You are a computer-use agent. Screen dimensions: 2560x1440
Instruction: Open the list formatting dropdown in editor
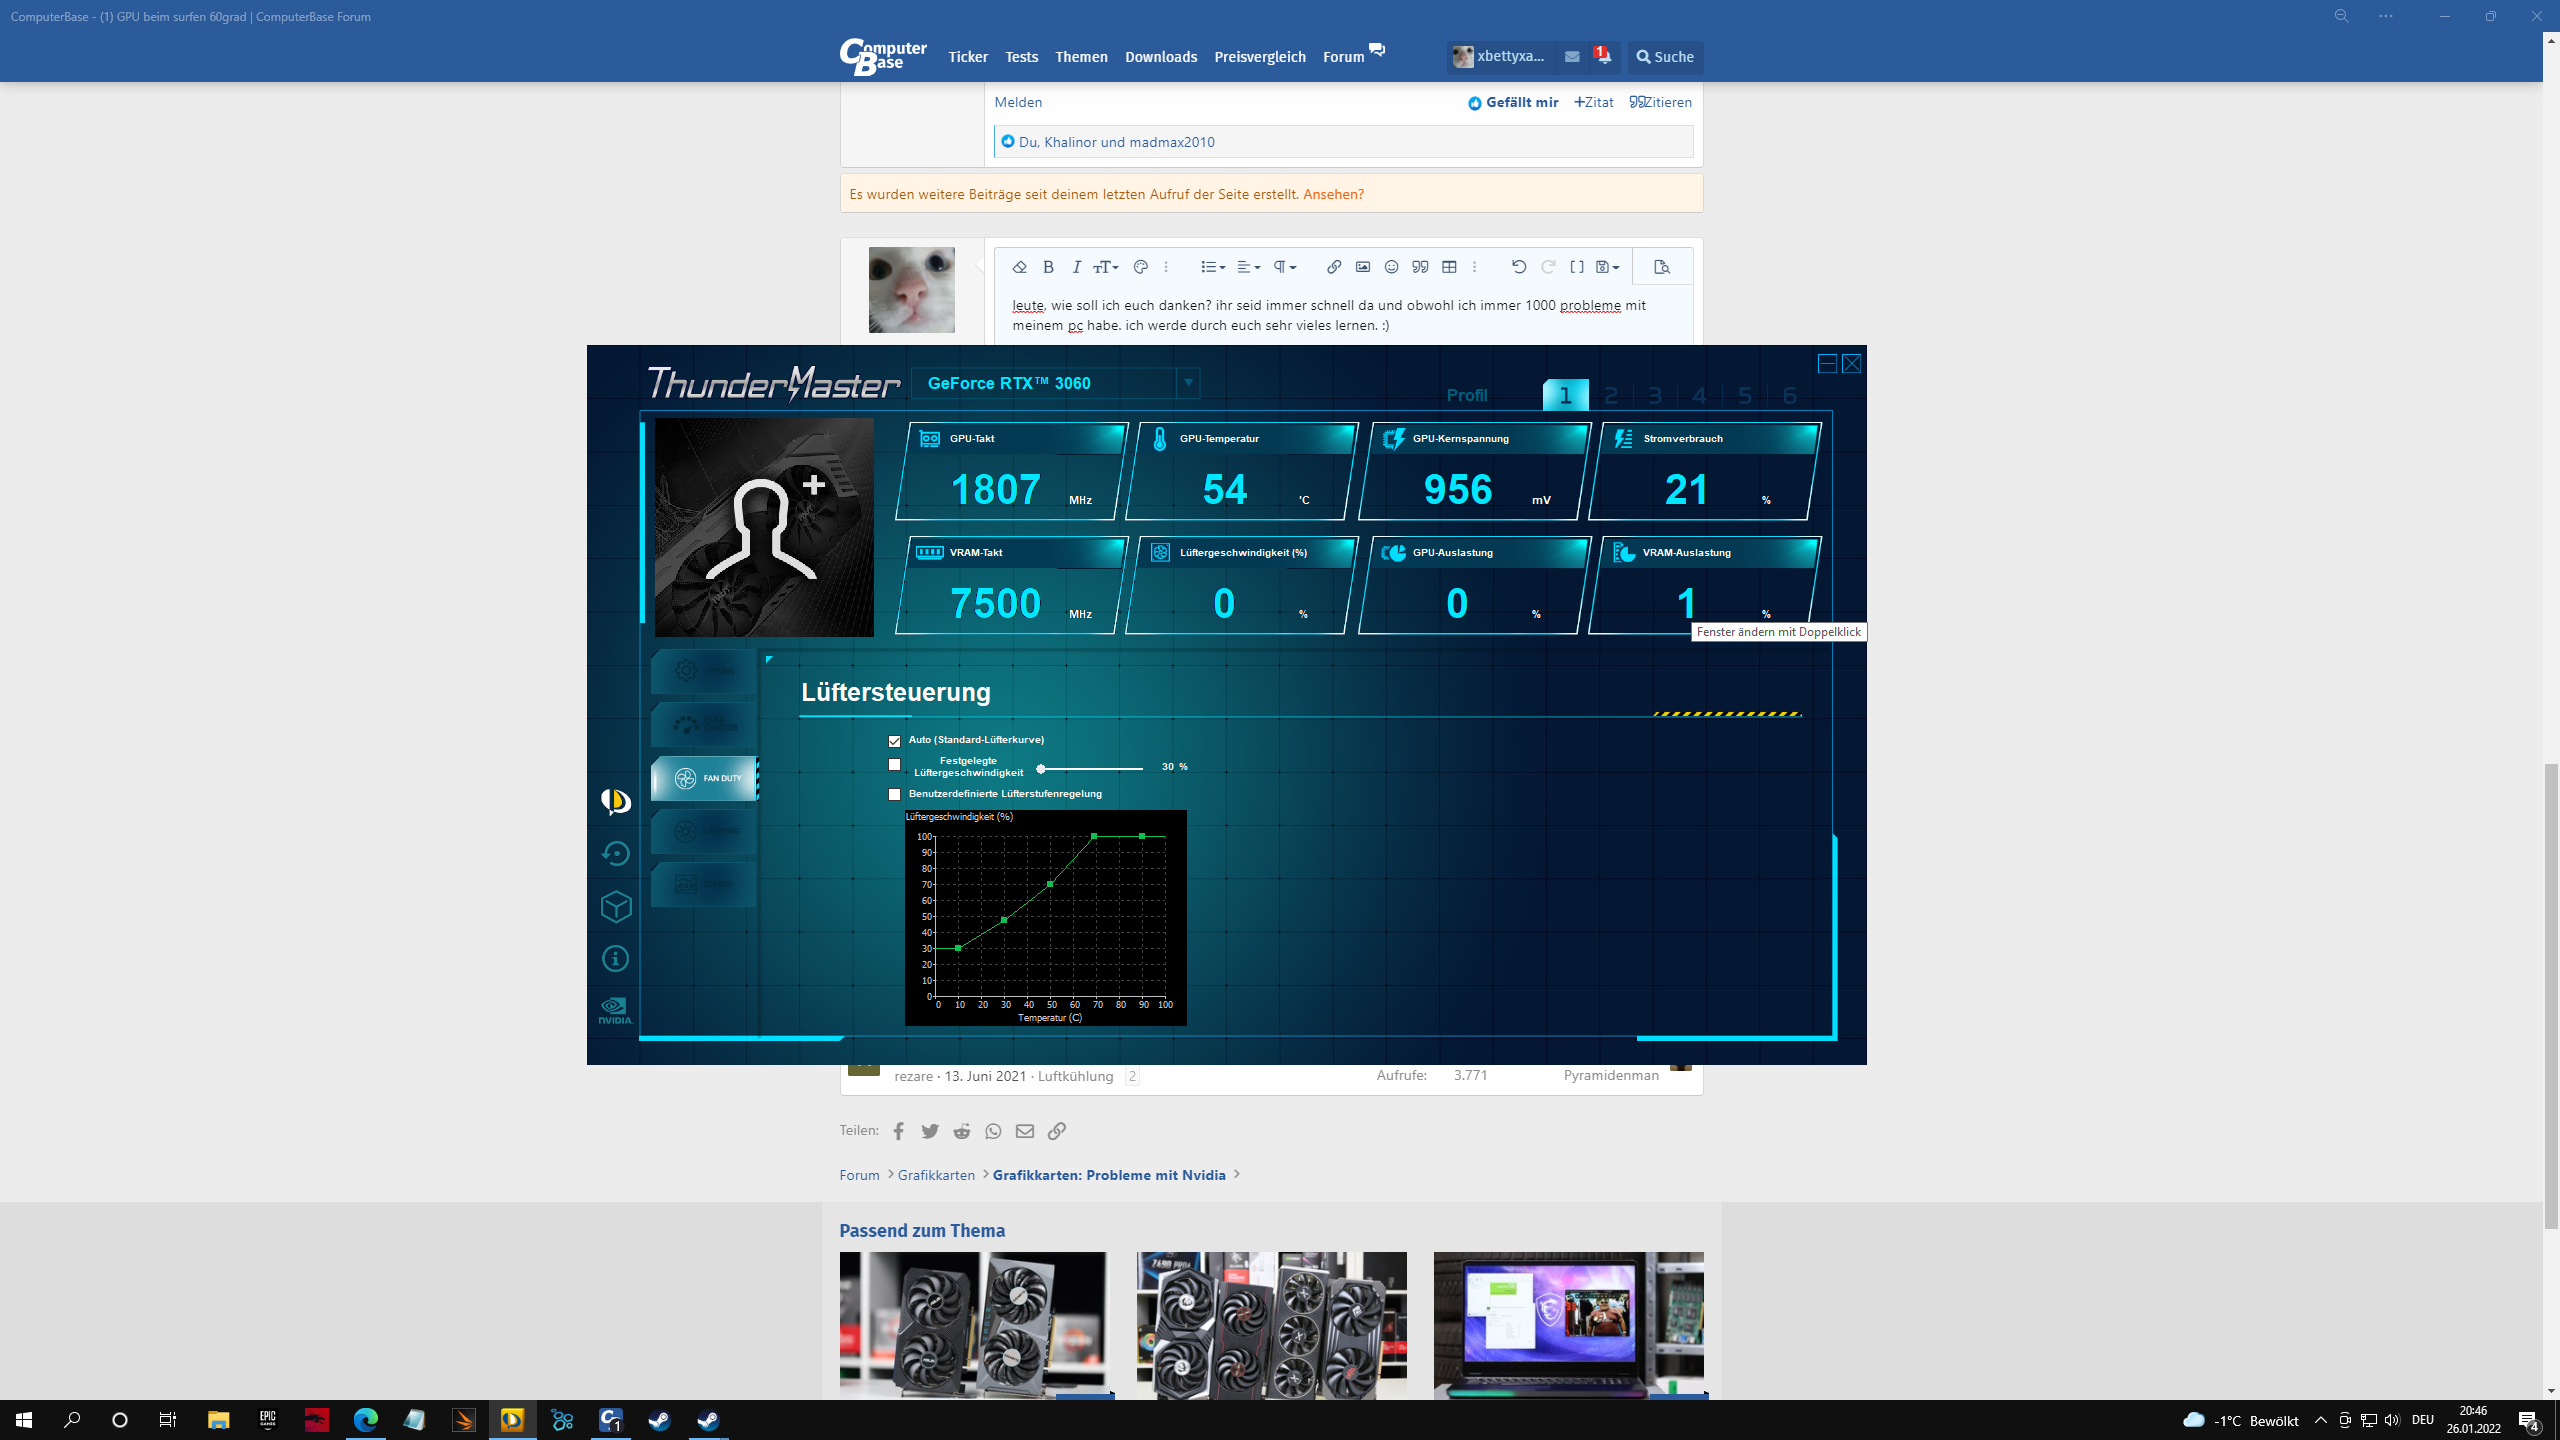(x=1212, y=267)
